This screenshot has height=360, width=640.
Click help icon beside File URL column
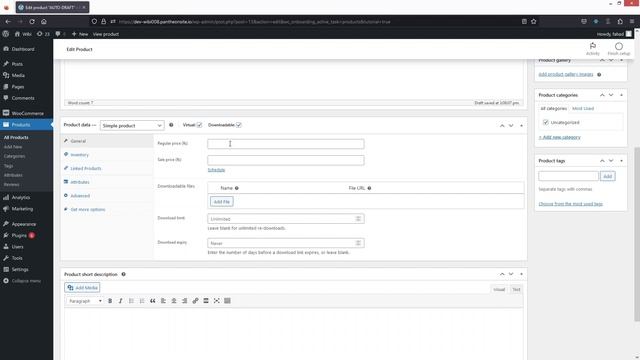tap(369, 188)
